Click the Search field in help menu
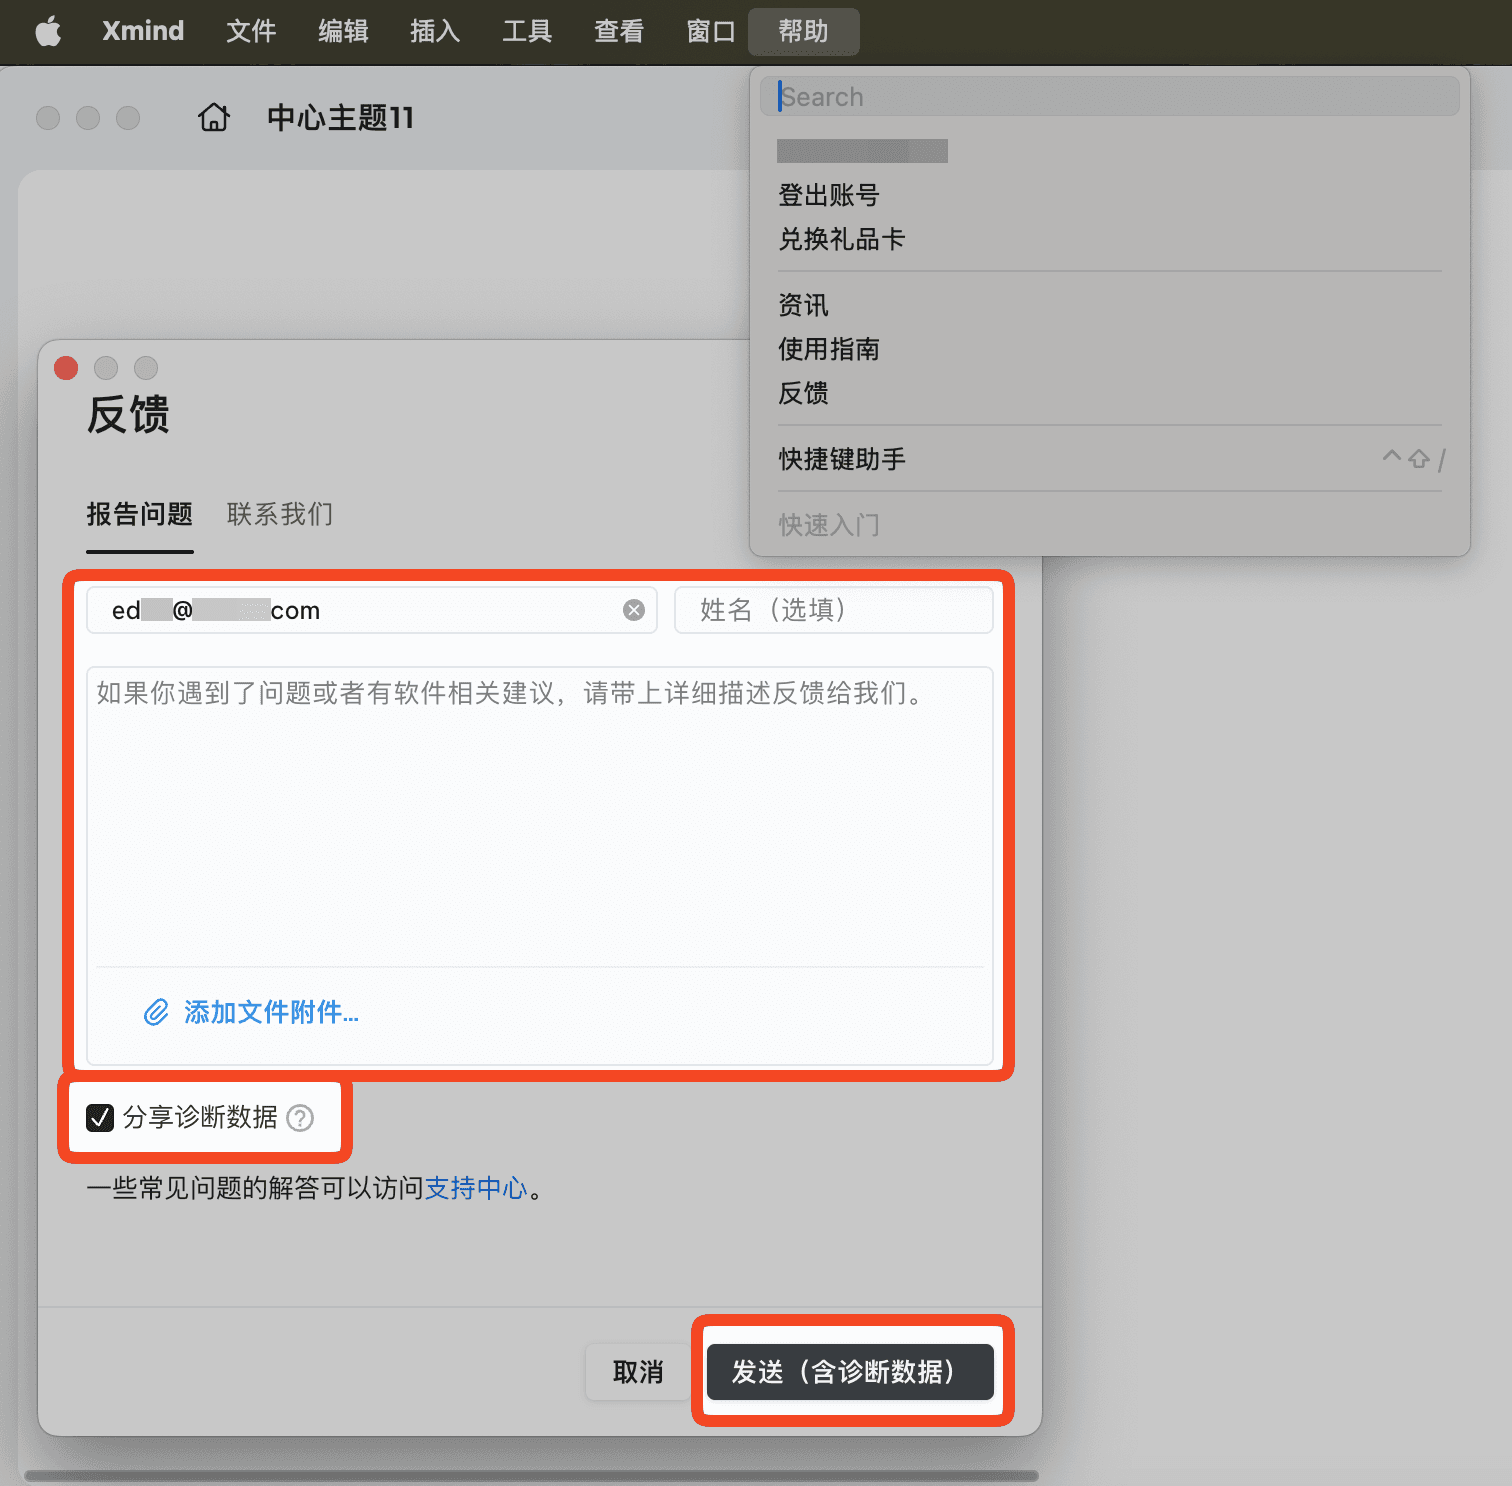Viewport: 1512px width, 1486px height. coord(1109,97)
